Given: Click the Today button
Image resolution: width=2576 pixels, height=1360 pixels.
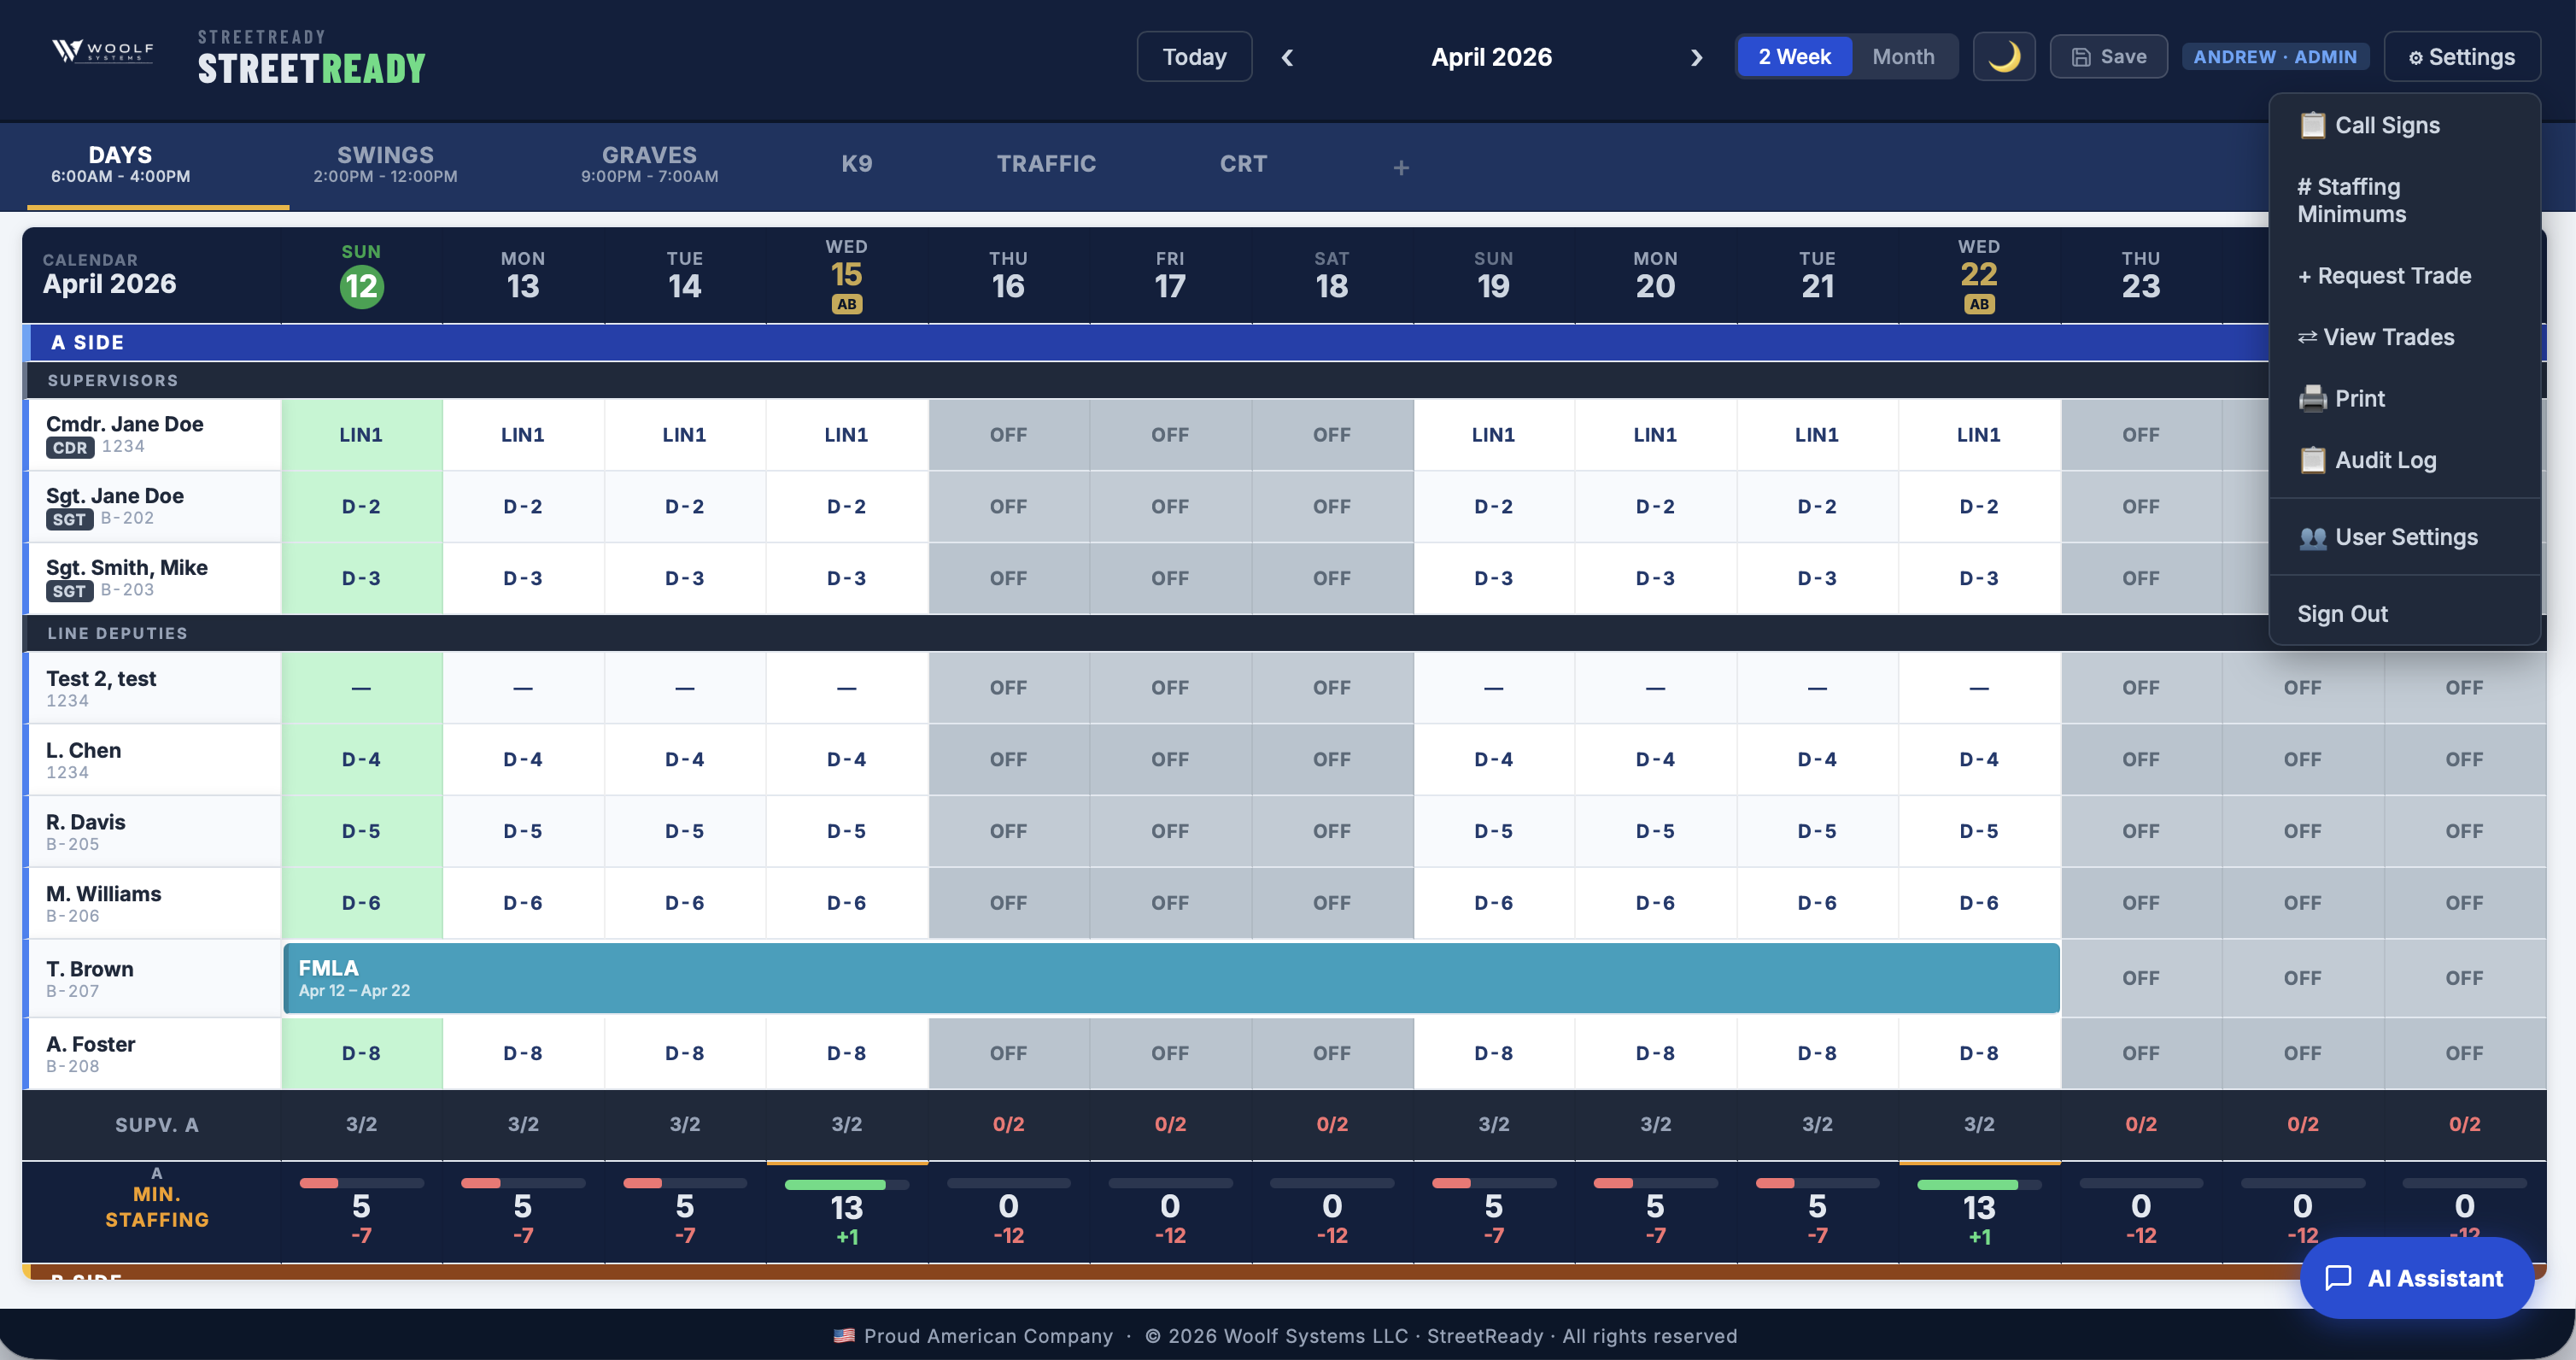Looking at the screenshot, I should (x=1194, y=57).
